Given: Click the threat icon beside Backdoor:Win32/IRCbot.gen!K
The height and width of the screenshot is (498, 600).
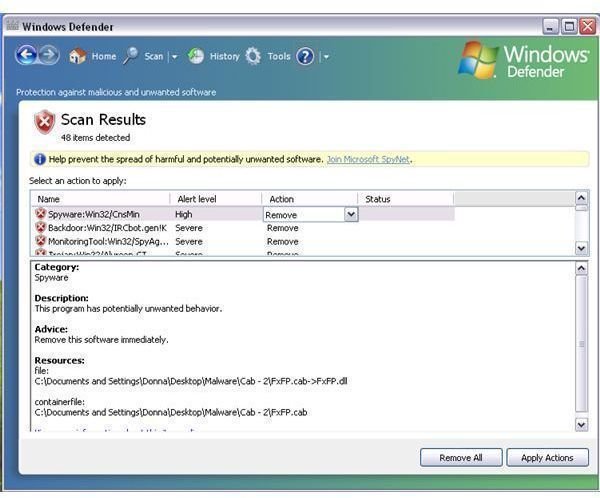Looking at the screenshot, I should pos(41,227).
